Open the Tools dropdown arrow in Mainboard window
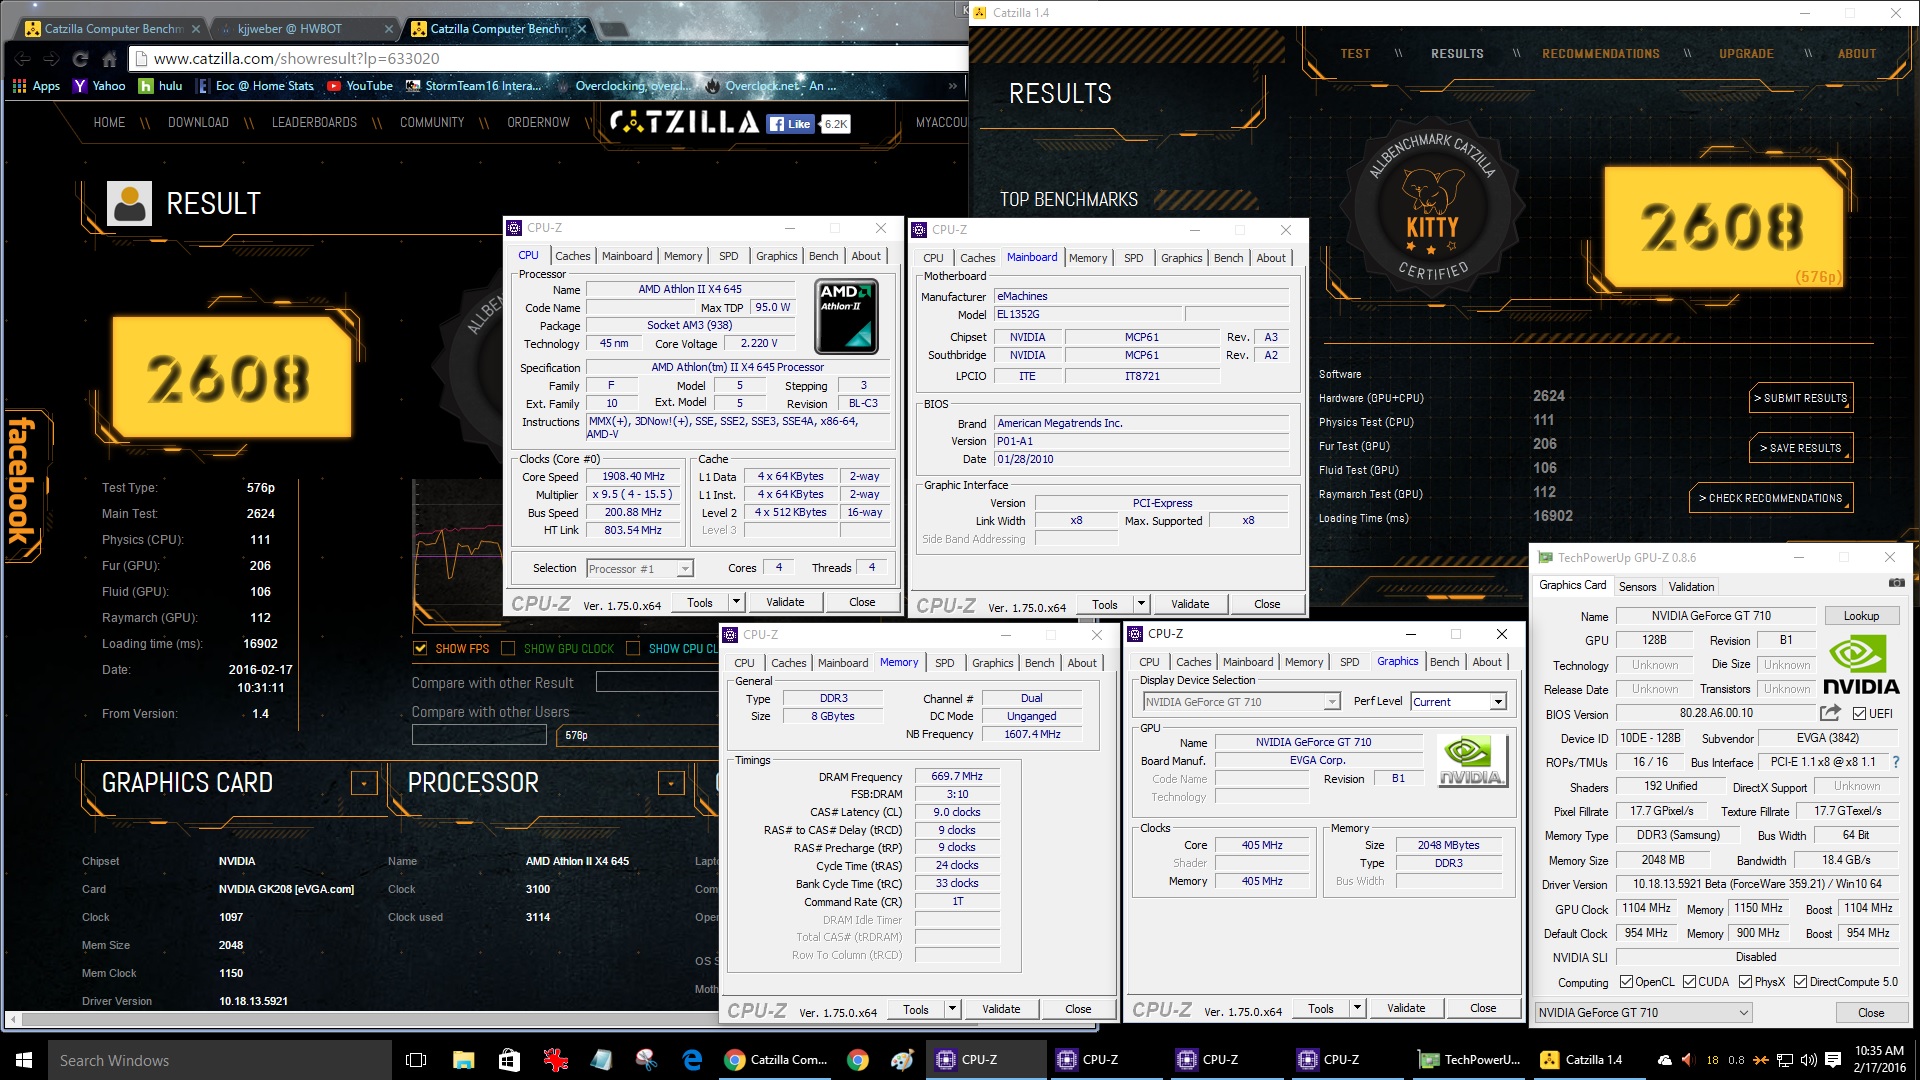The width and height of the screenshot is (1920, 1080). point(1141,604)
